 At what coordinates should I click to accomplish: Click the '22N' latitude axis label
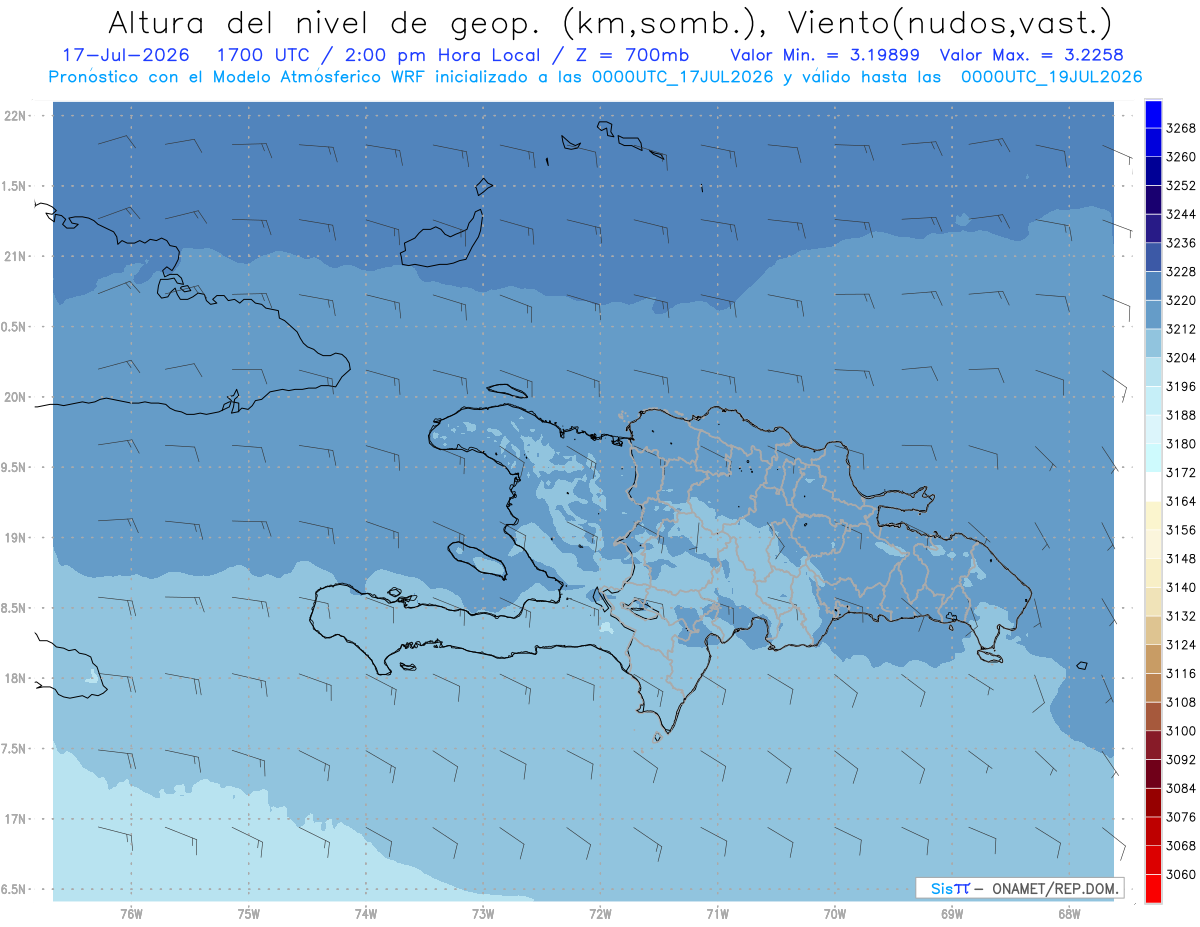click(x=16, y=116)
